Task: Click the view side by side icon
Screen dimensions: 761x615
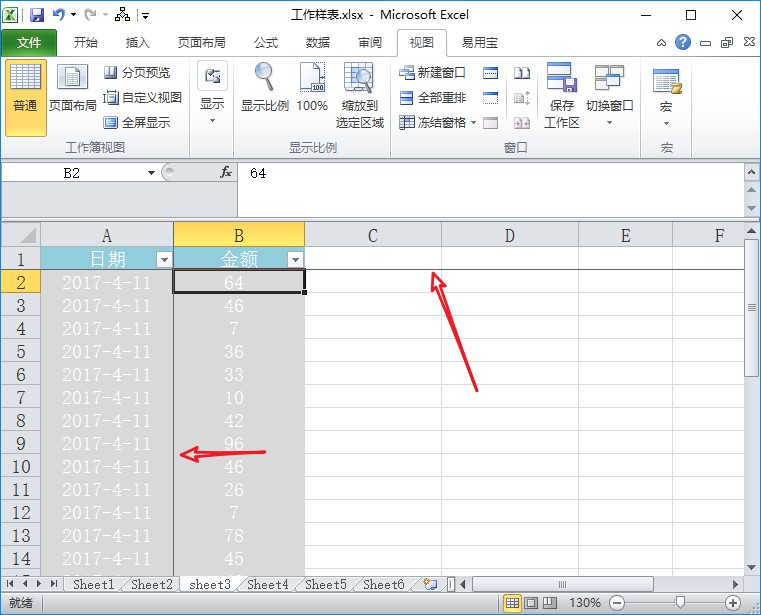Action: click(522, 73)
